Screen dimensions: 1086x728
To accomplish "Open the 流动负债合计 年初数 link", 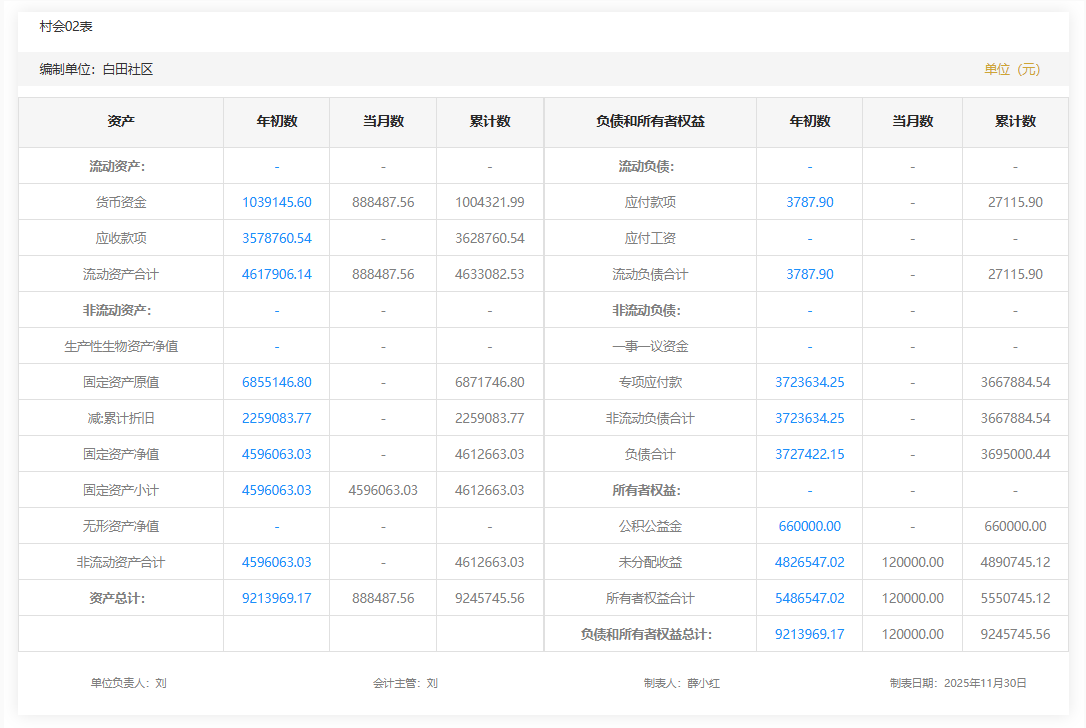I will coord(809,274).
